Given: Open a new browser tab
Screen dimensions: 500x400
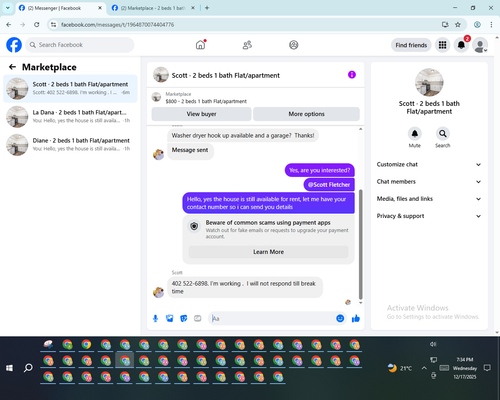Looking at the screenshot, I should (207, 8).
